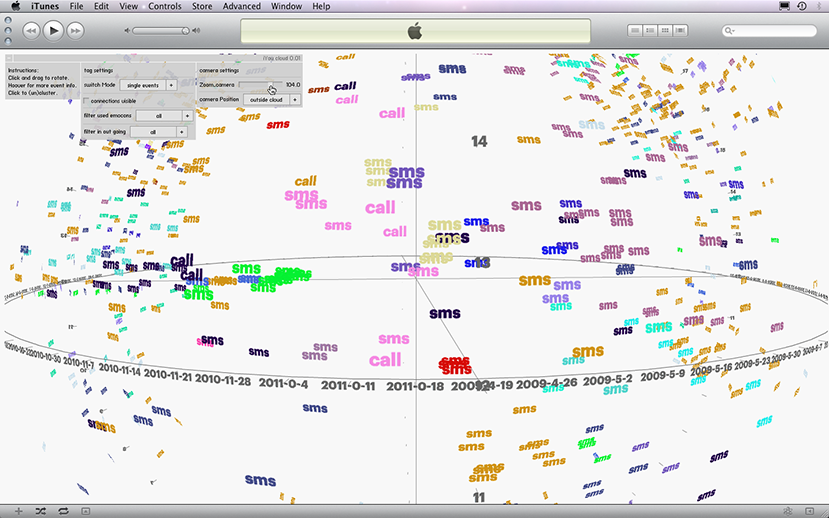This screenshot has height=518, width=829.
Task: Click the repeat icon at the bottom
Action: pos(63,511)
